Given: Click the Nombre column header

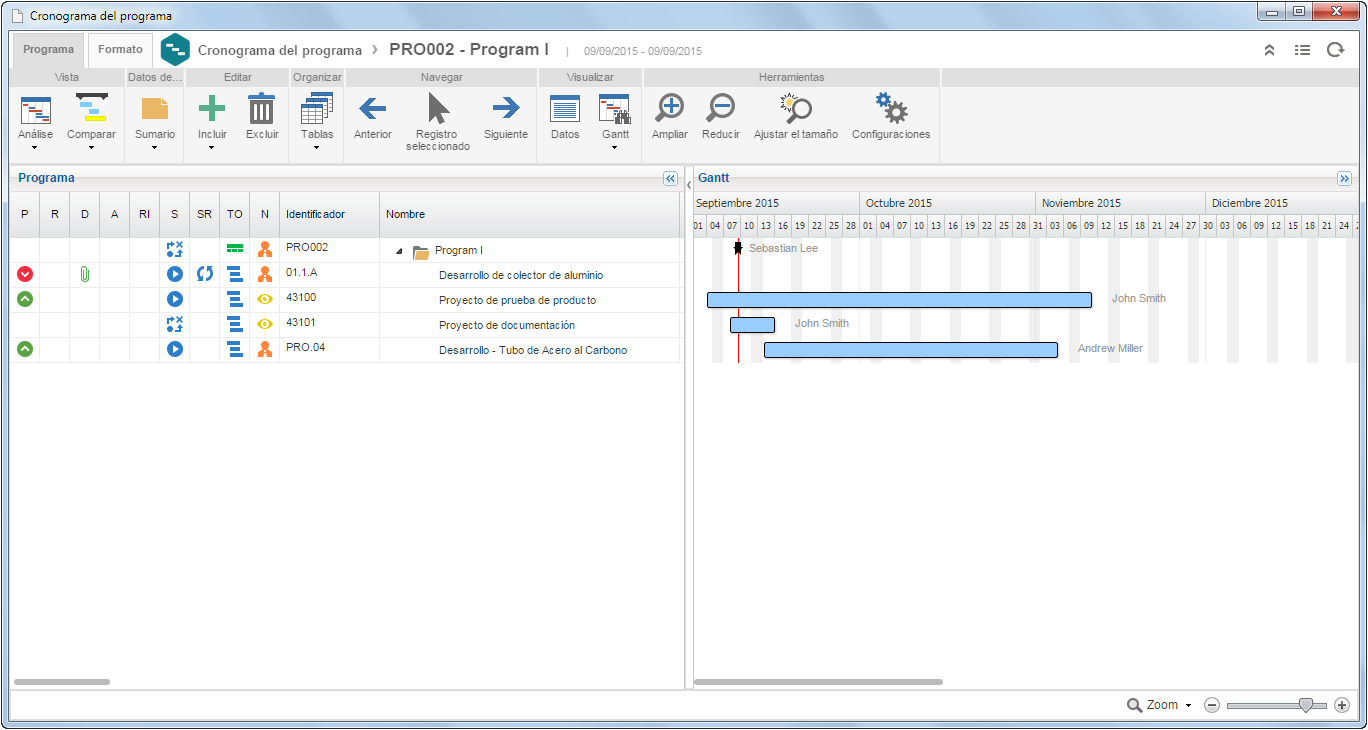Looking at the screenshot, I should coord(530,214).
